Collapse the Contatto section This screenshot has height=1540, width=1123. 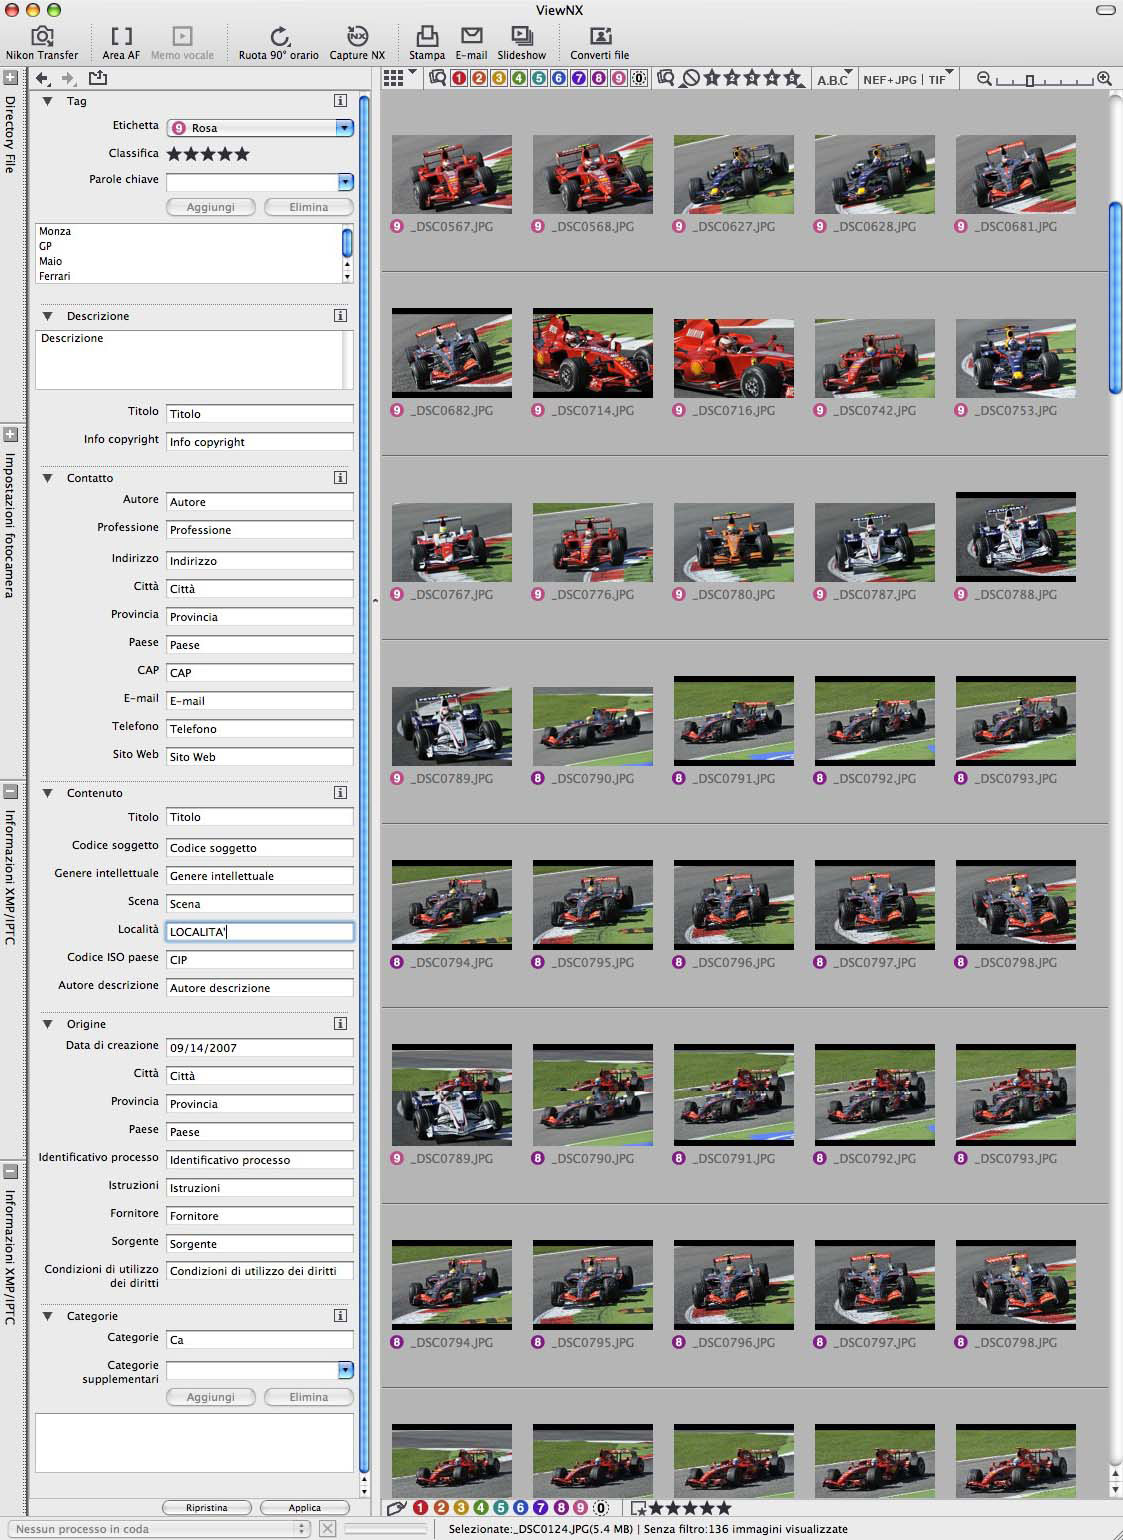point(47,478)
